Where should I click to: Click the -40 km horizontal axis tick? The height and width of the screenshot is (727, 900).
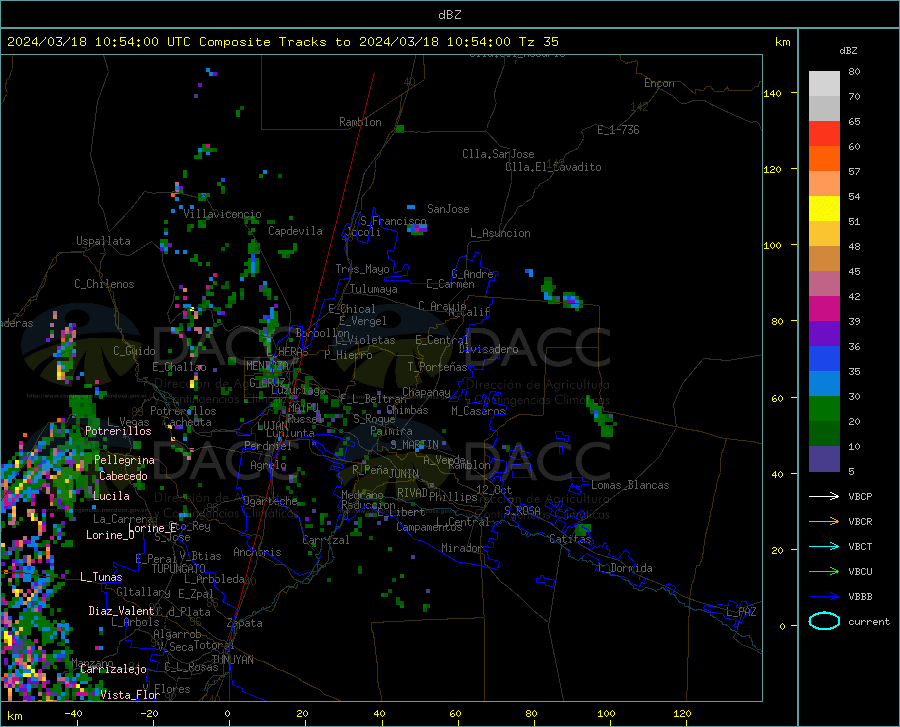coord(73,714)
